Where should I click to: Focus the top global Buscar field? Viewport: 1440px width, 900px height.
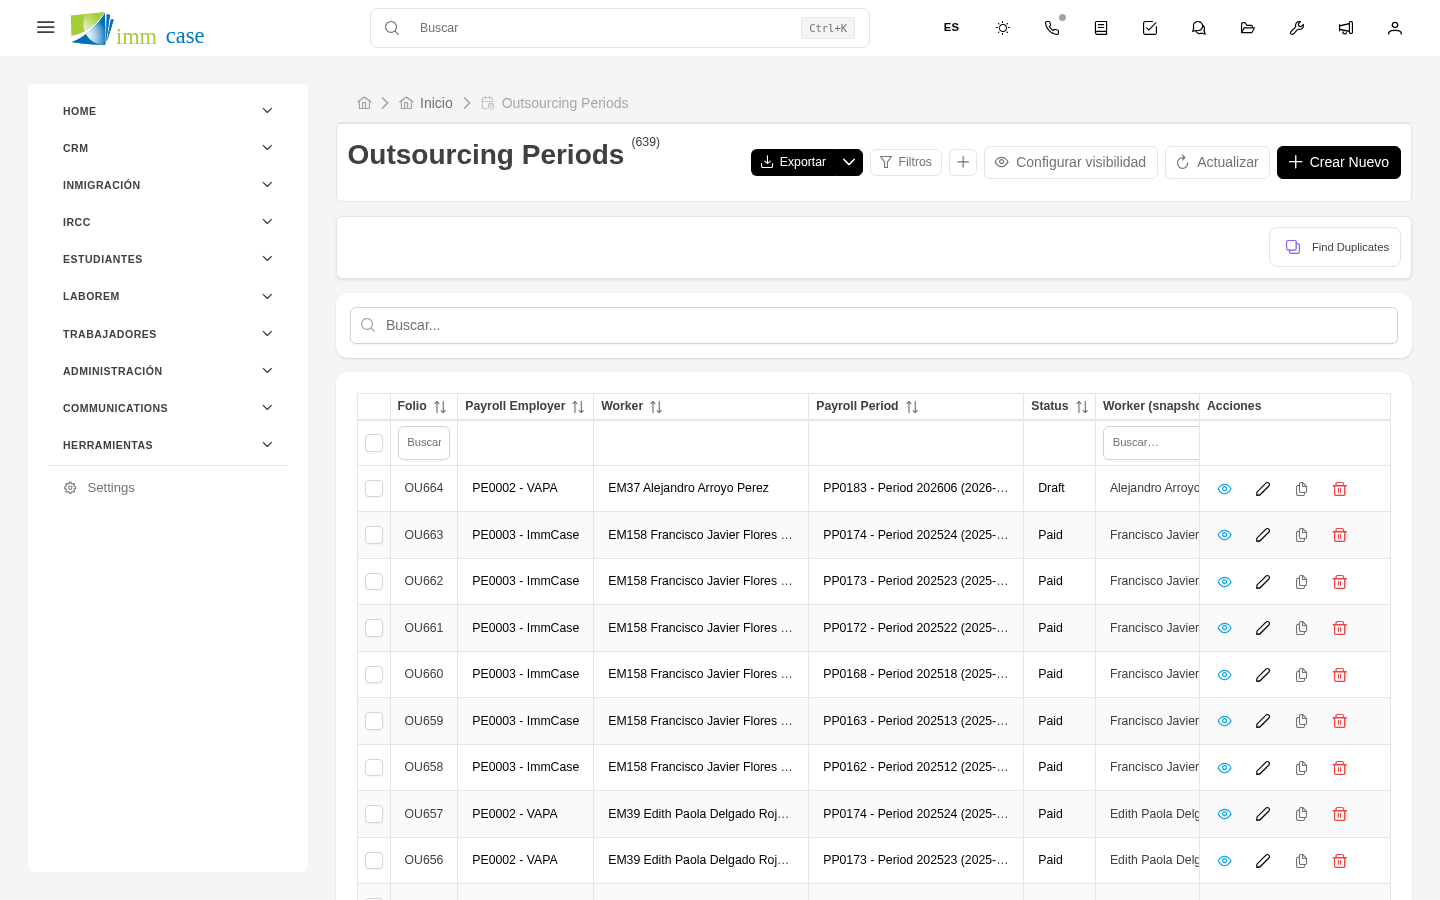coord(620,28)
